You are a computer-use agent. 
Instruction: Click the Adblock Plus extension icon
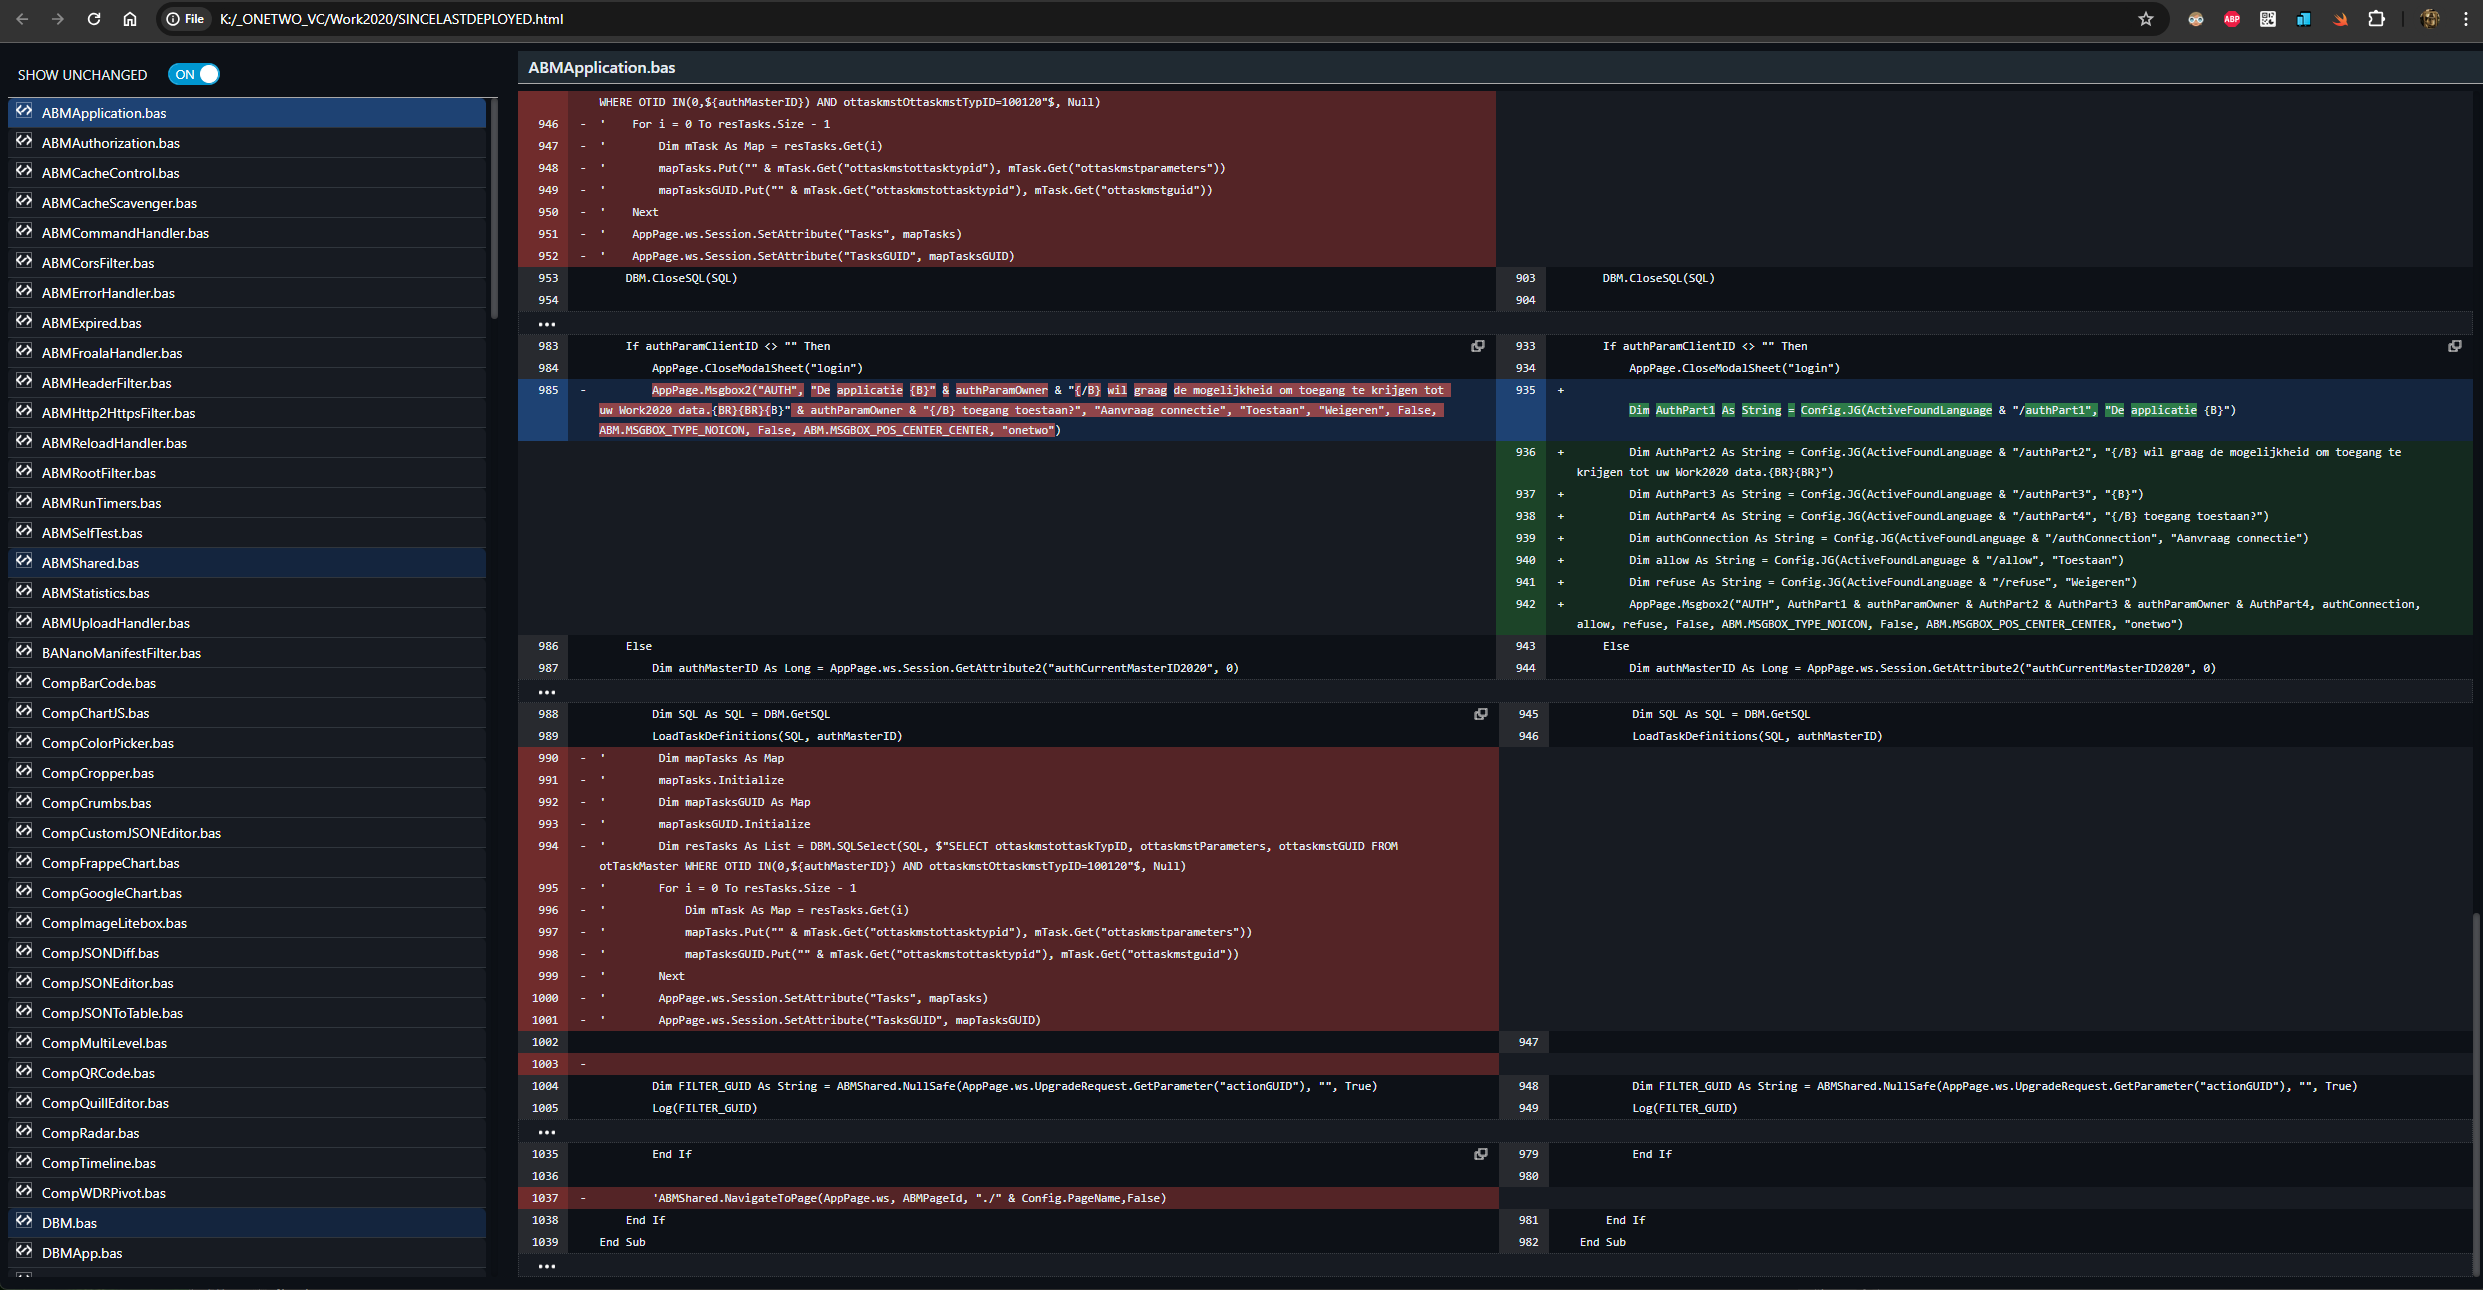pos(2231,19)
